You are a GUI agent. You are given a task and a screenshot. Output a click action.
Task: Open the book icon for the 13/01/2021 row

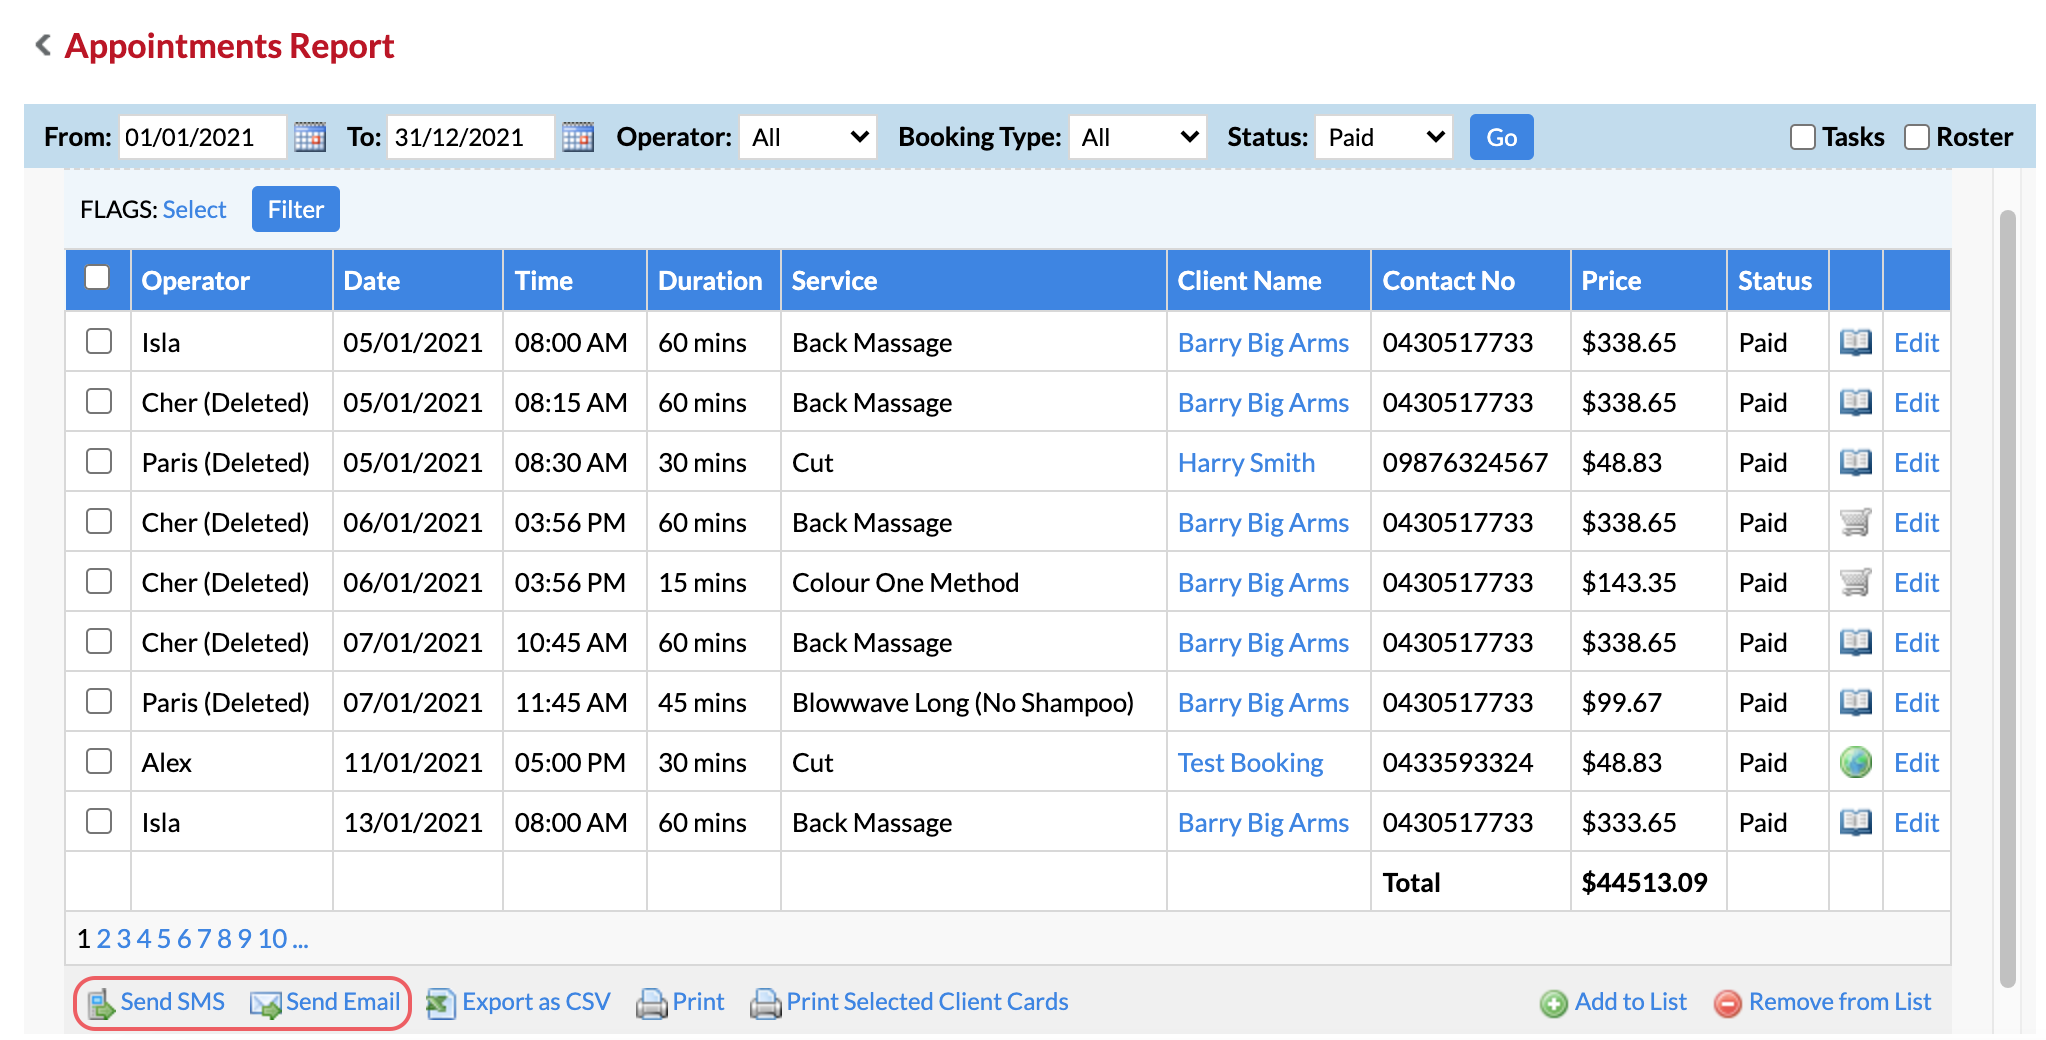1856,822
